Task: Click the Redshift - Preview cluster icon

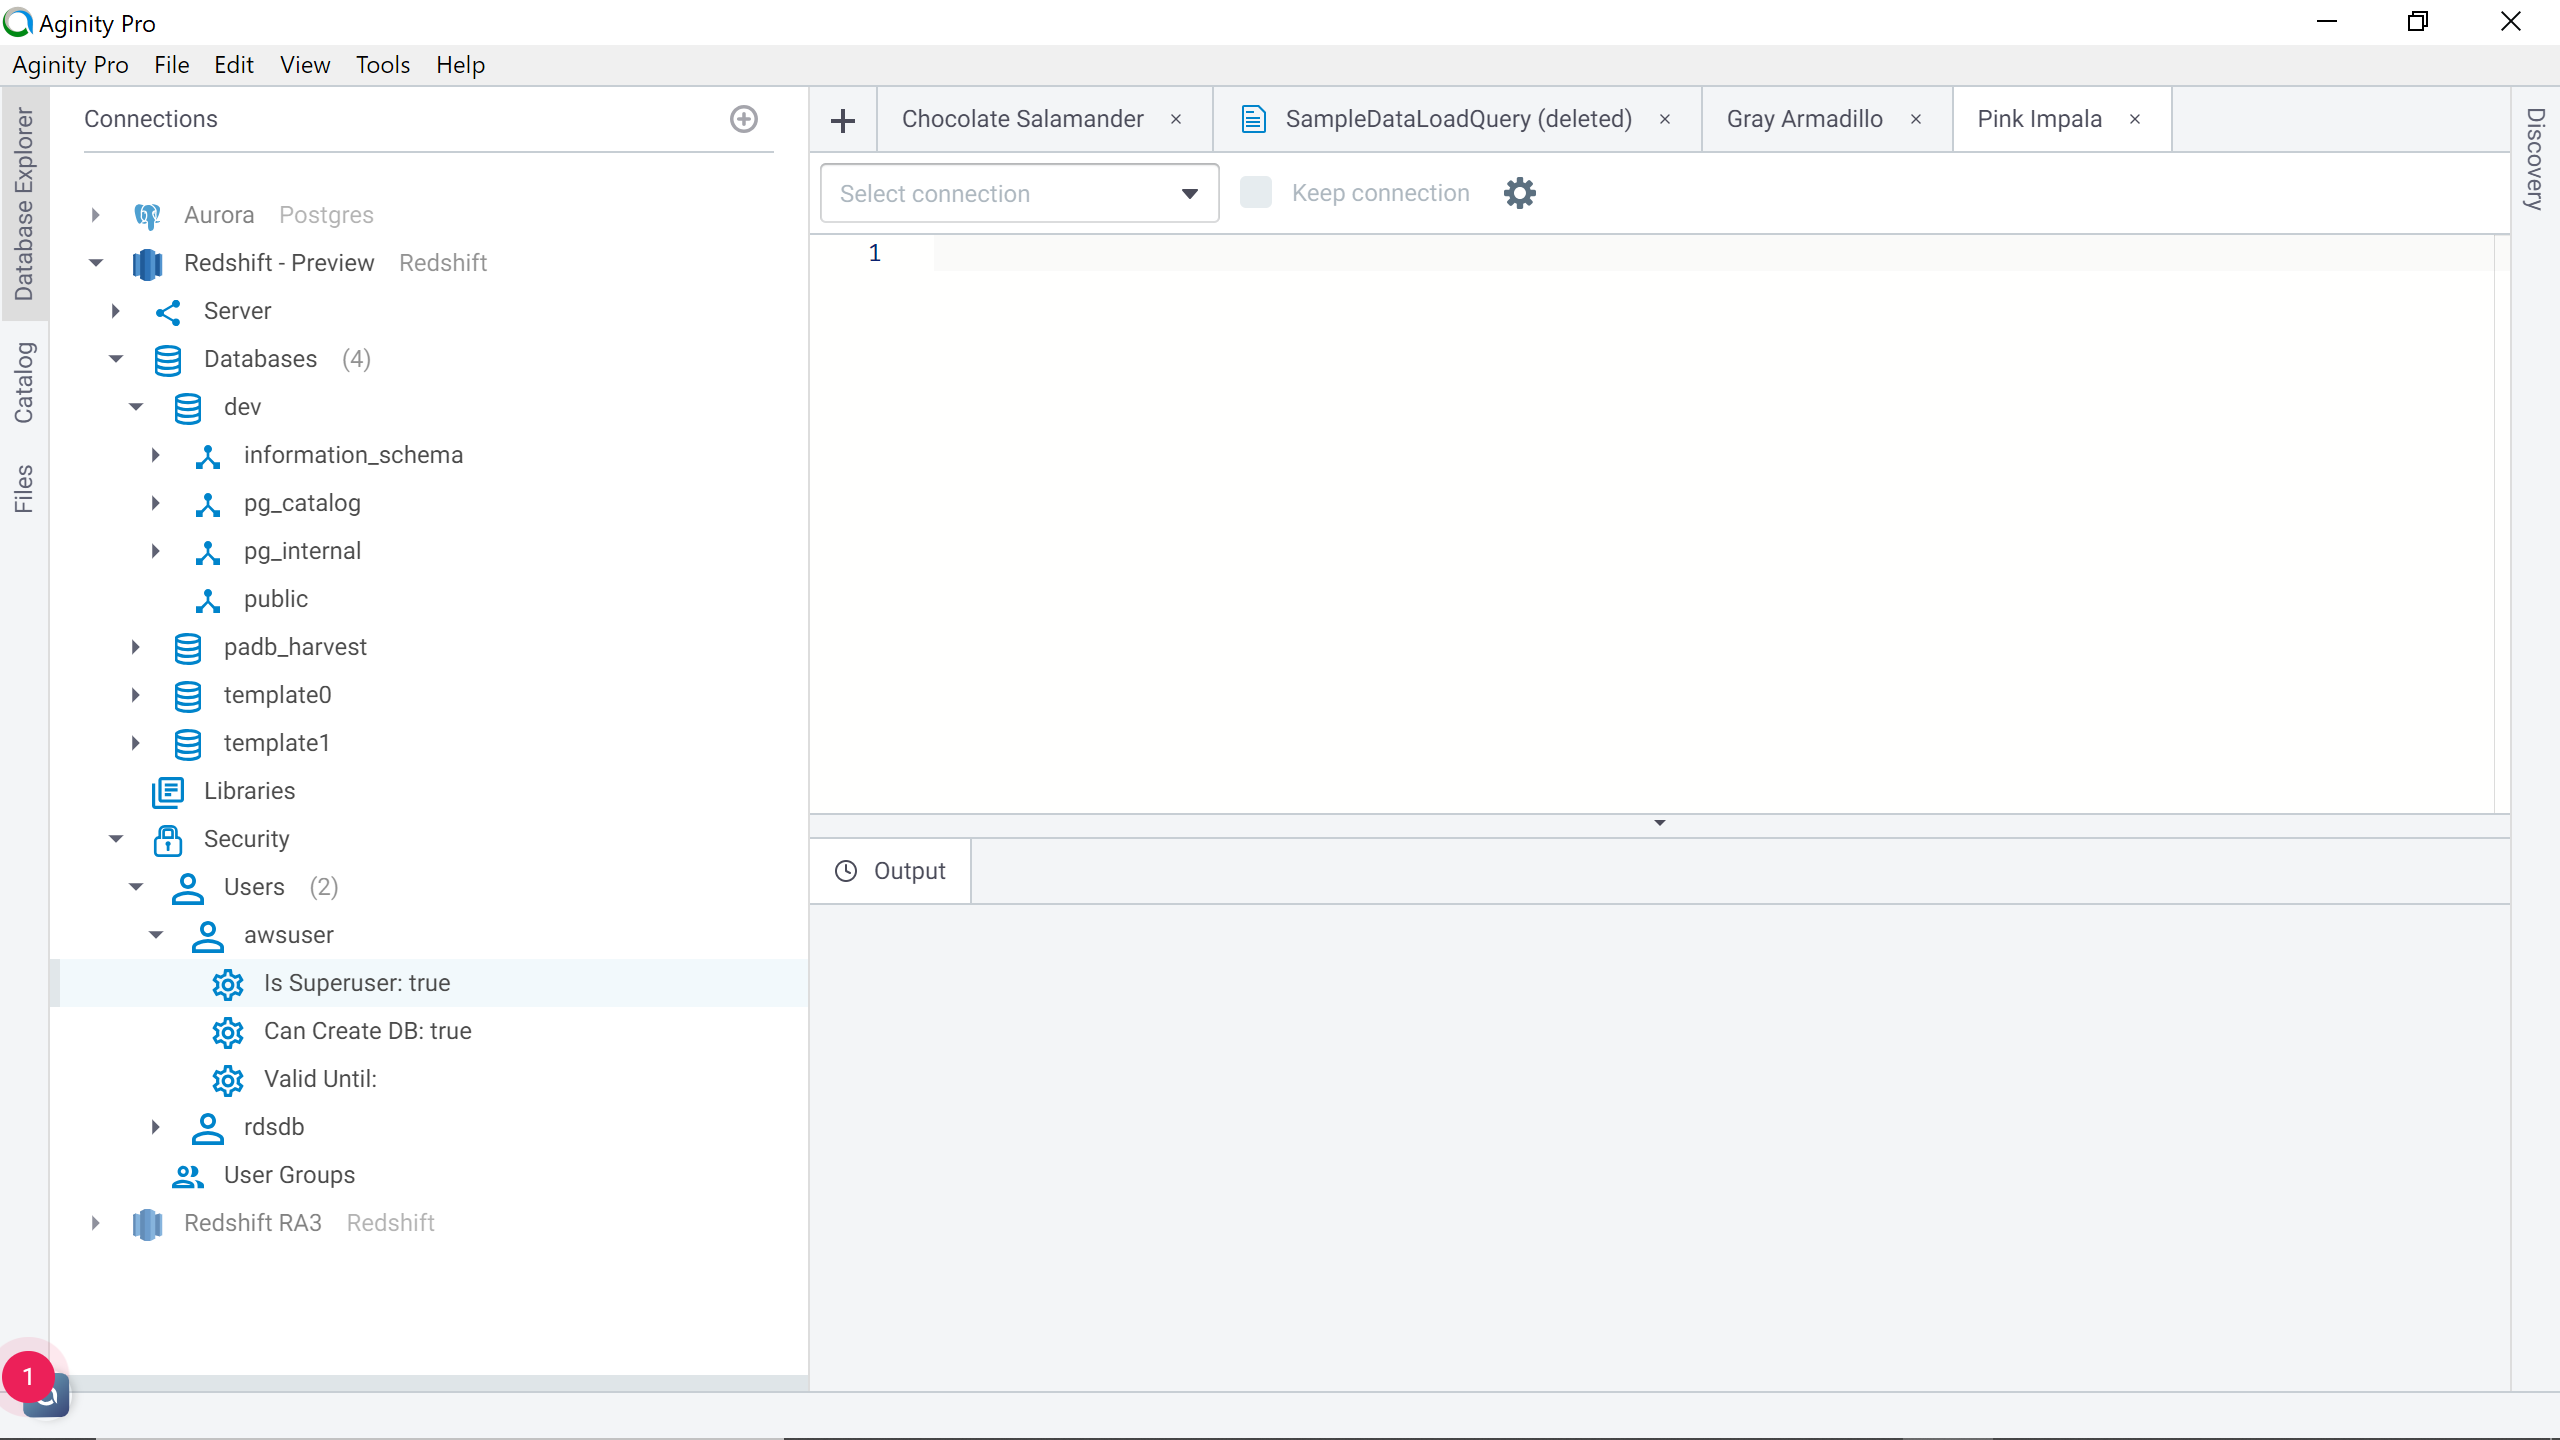Action: coord(147,263)
